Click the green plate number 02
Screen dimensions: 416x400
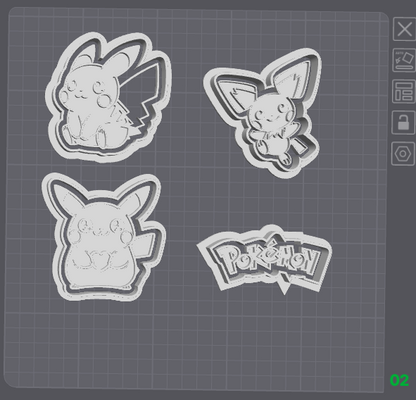click(x=399, y=380)
